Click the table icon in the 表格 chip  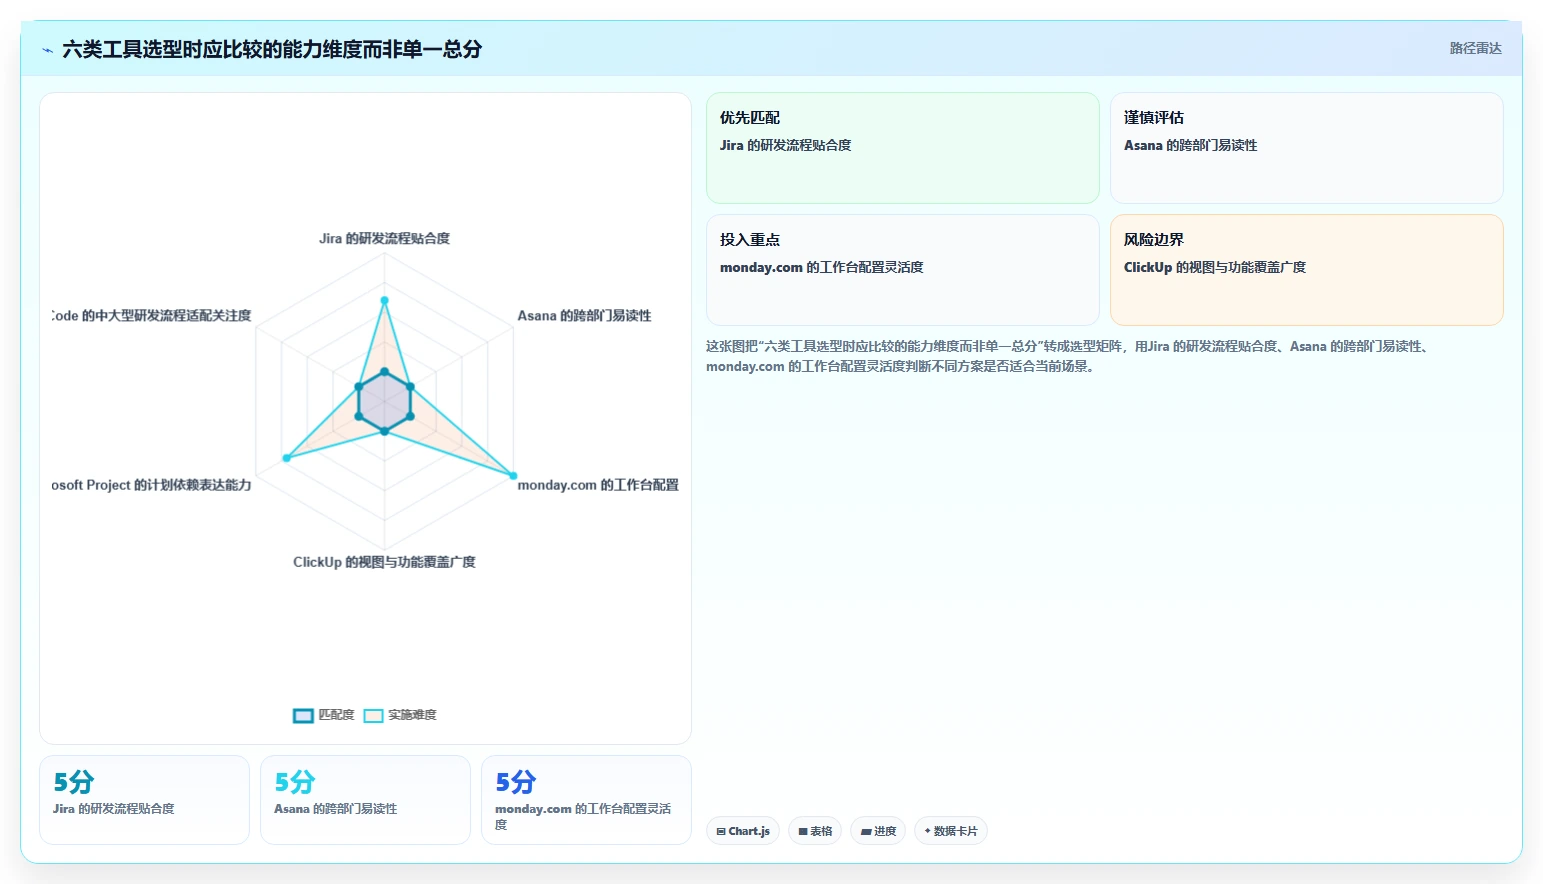click(x=803, y=831)
